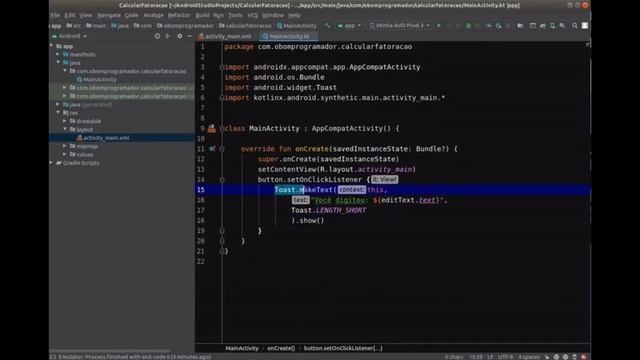Fold the setOnClickListener lambda at line 14
This screenshot has width=640, height=360.
pos(222,180)
